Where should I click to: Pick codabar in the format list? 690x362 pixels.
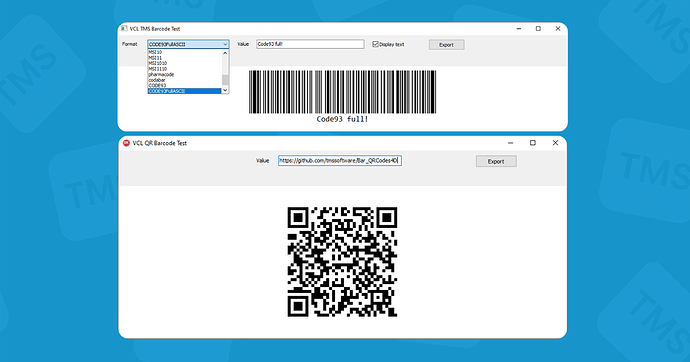184,80
